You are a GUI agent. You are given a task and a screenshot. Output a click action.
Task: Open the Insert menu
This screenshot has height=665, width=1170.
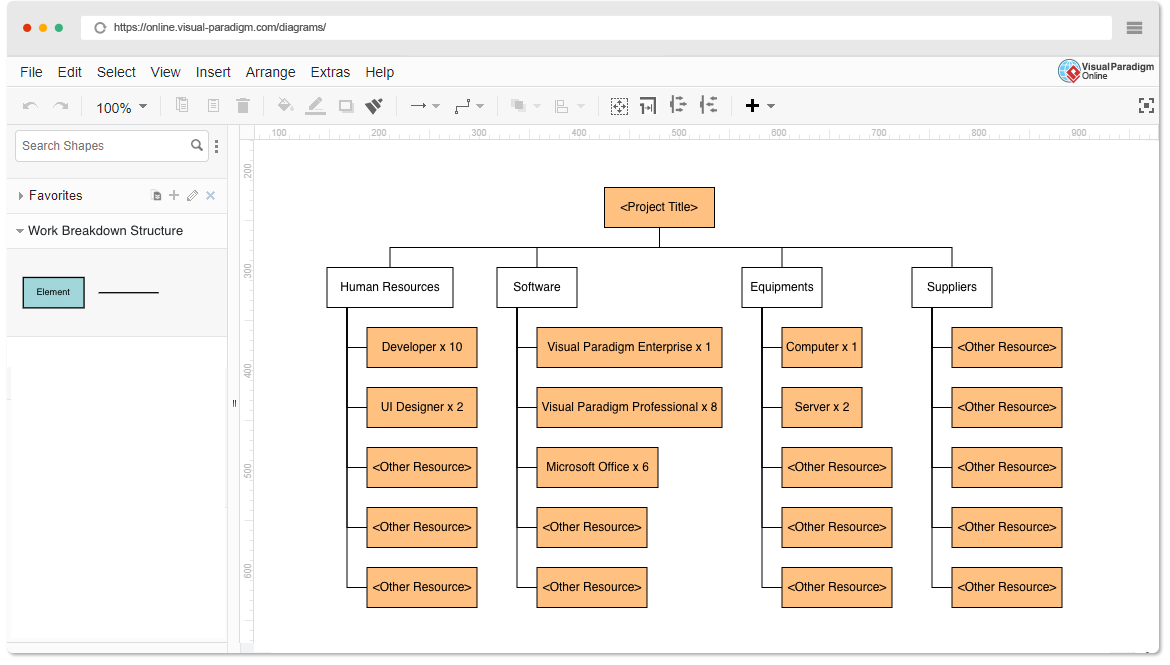click(213, 72)
